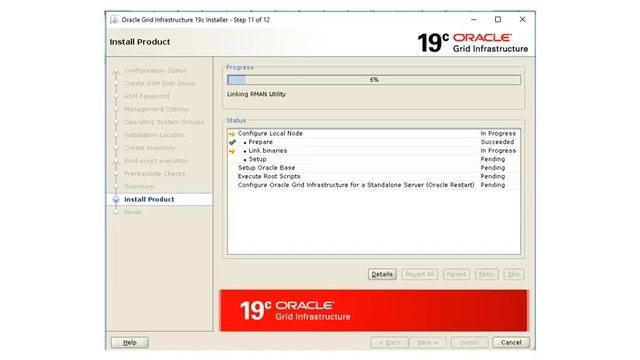
Task: Click the Revert button
Action: pos(456,275)
